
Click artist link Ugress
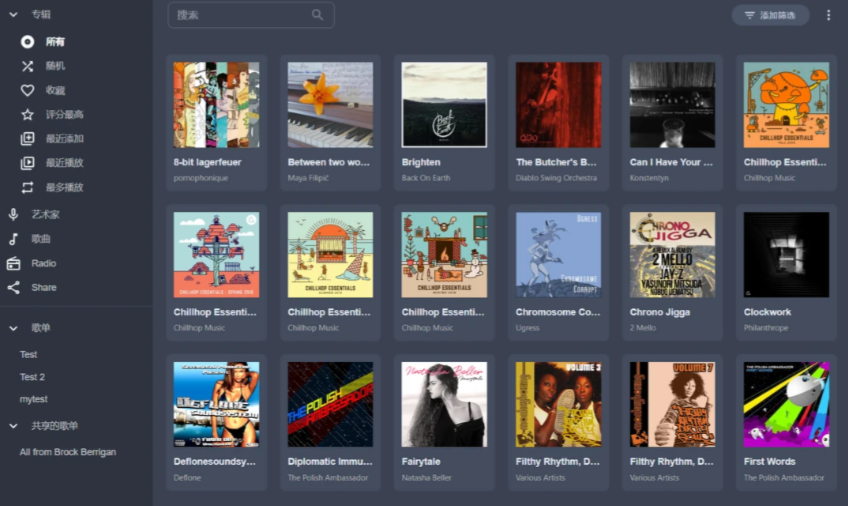527,328
